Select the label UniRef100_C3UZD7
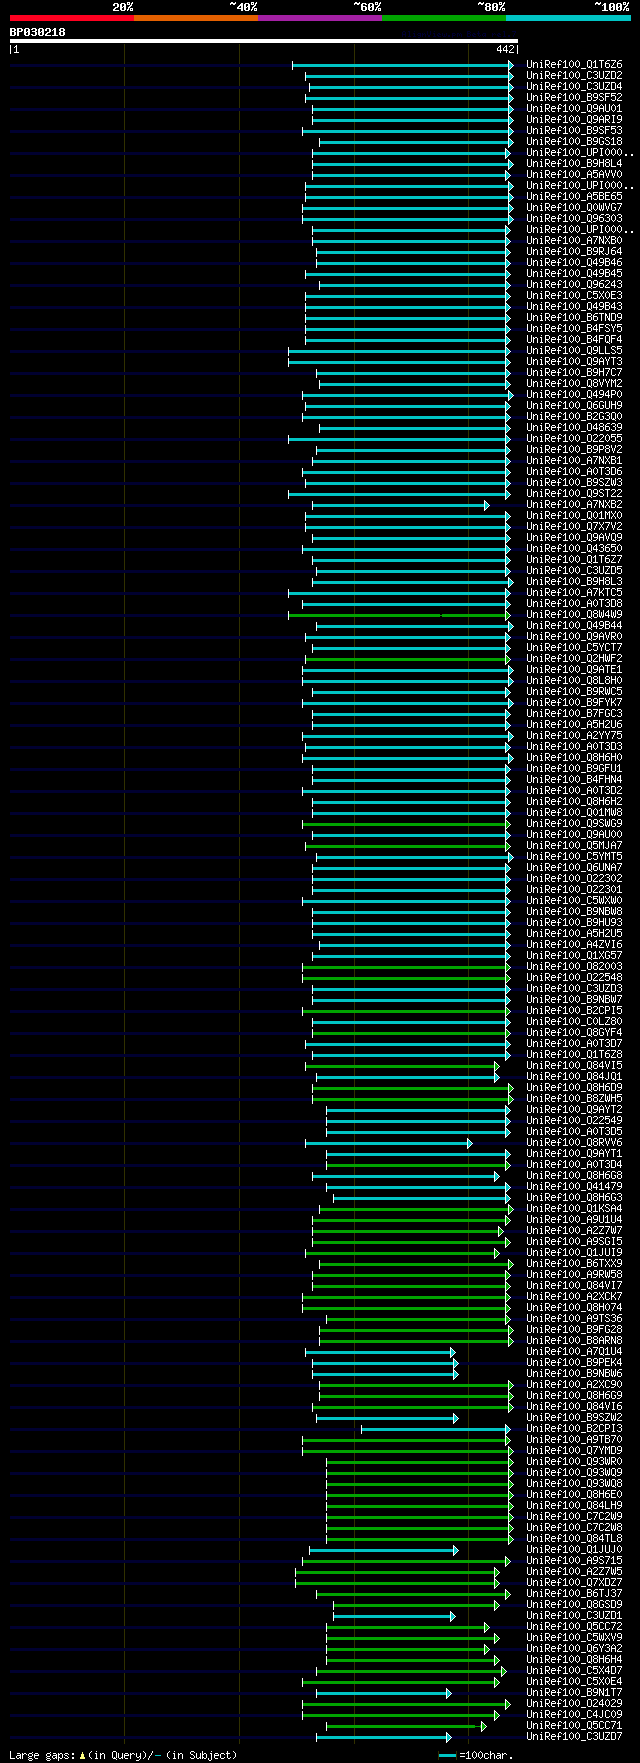The height and width of the screenshot is (1763, 640). coord(574,1736)
